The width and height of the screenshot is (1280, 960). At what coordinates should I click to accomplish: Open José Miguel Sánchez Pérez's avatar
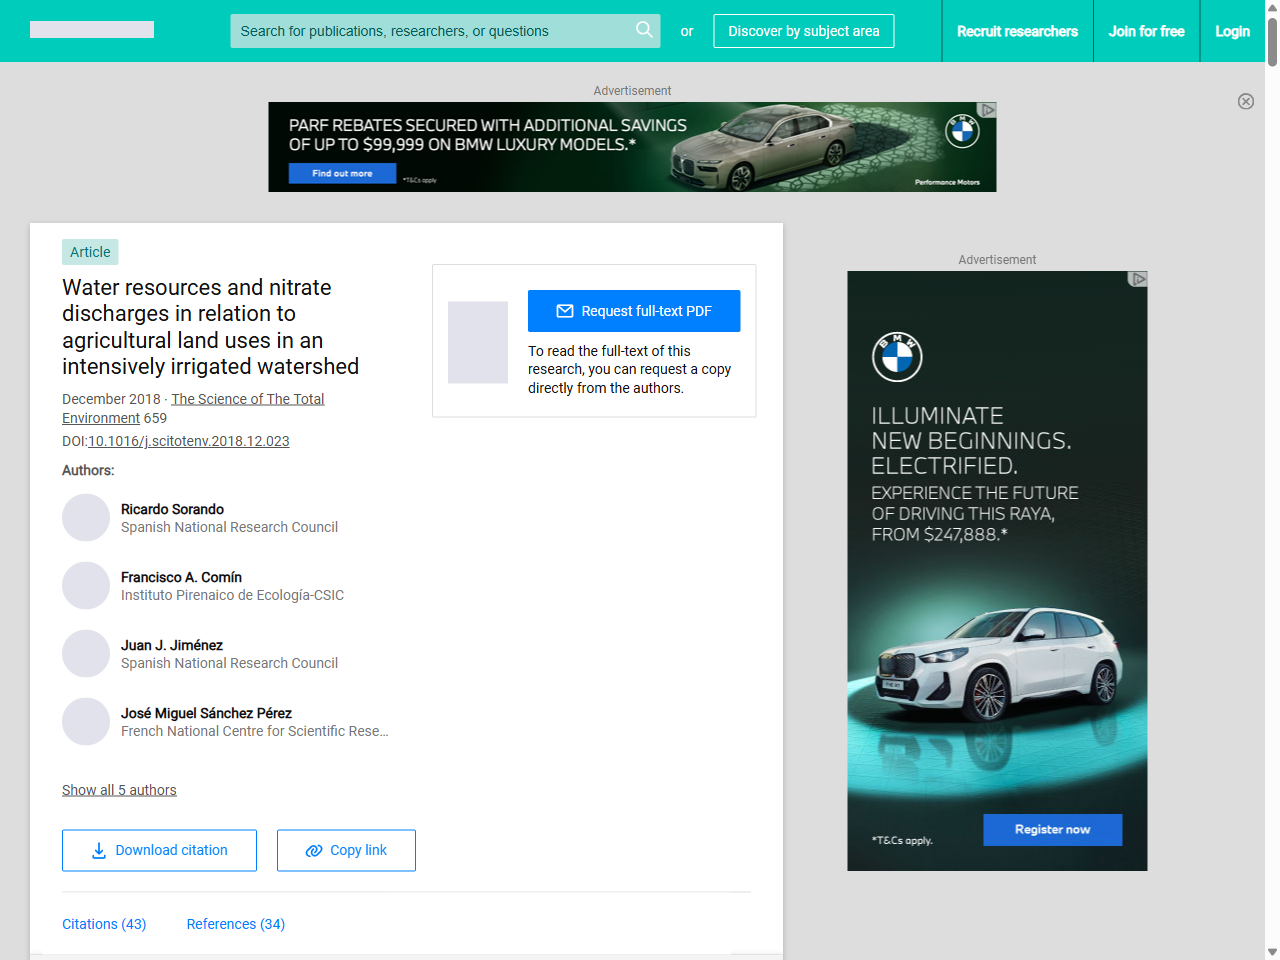pos(86,722)
